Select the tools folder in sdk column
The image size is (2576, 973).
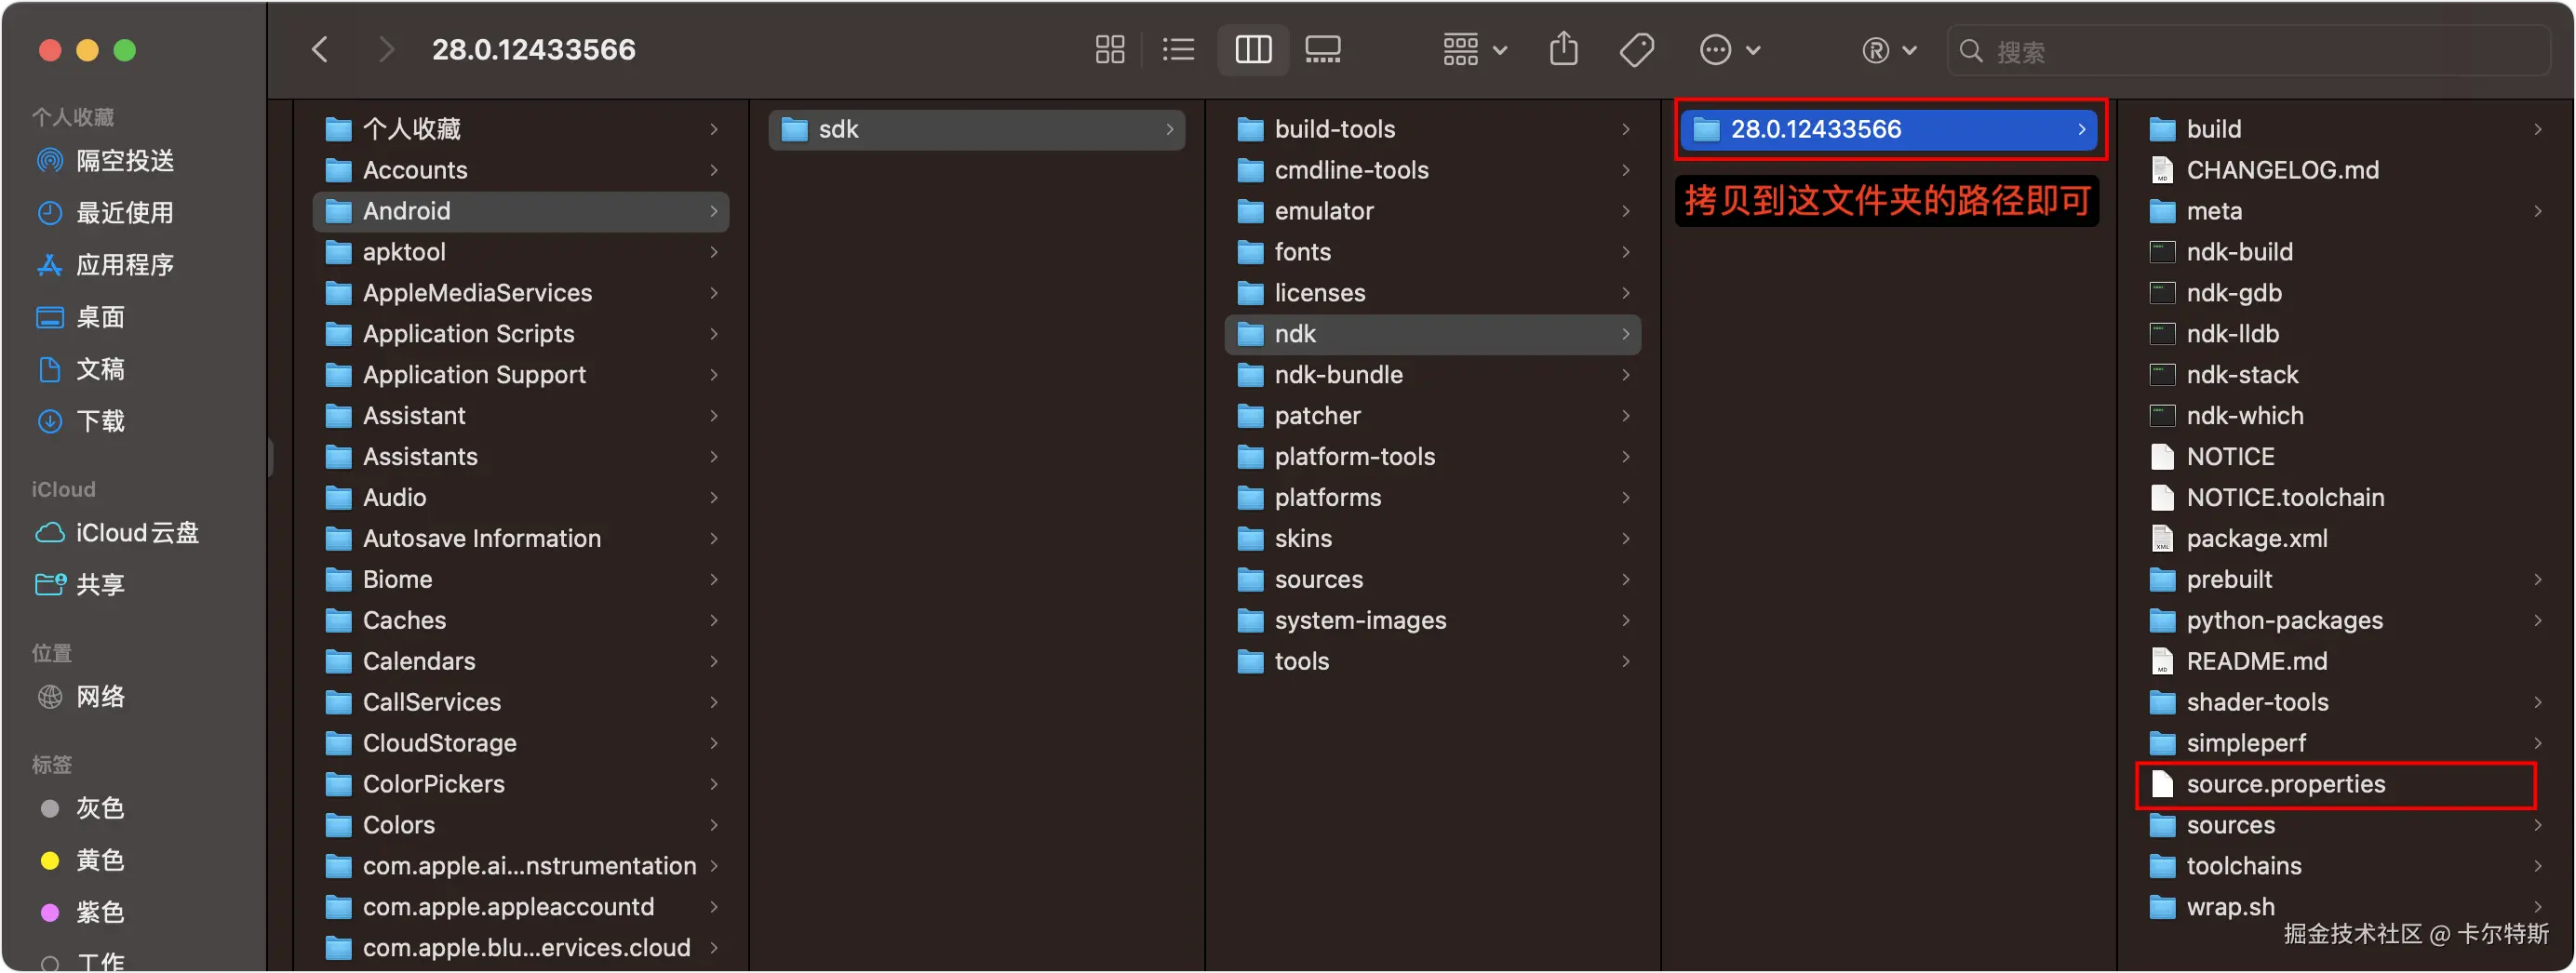(1433, 662)
